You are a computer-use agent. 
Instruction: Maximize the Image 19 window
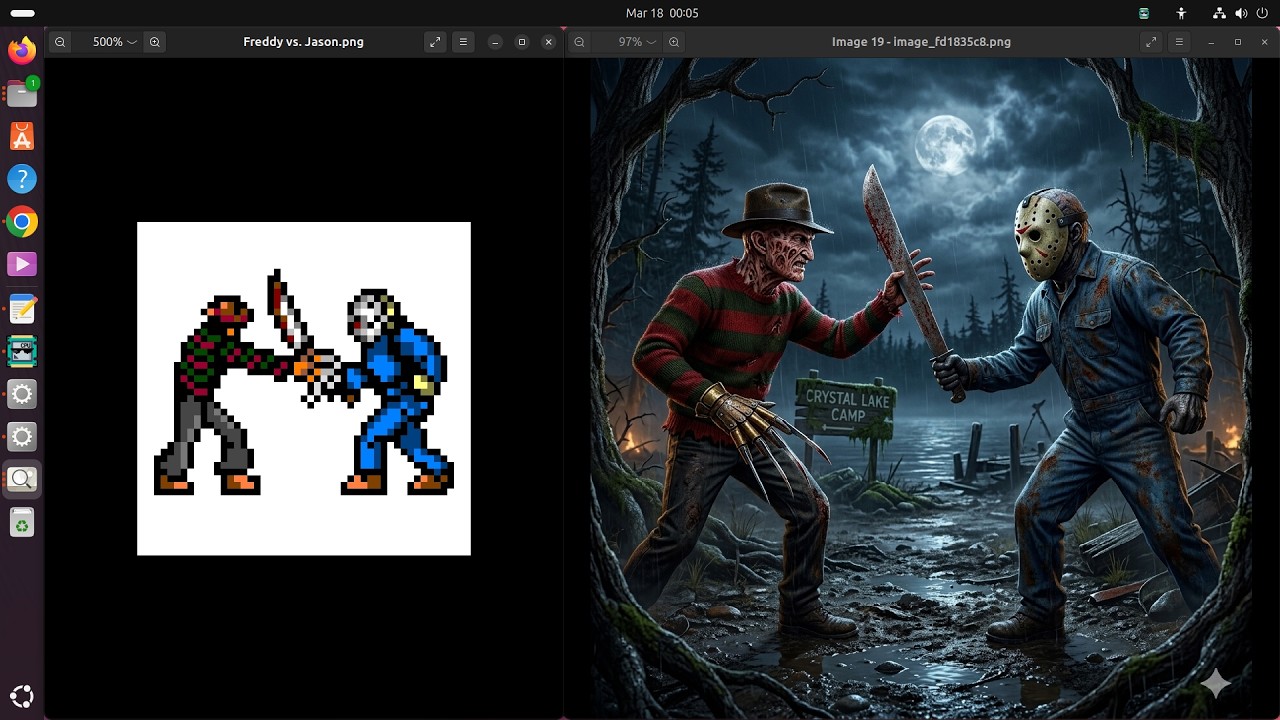(1237, 42)
